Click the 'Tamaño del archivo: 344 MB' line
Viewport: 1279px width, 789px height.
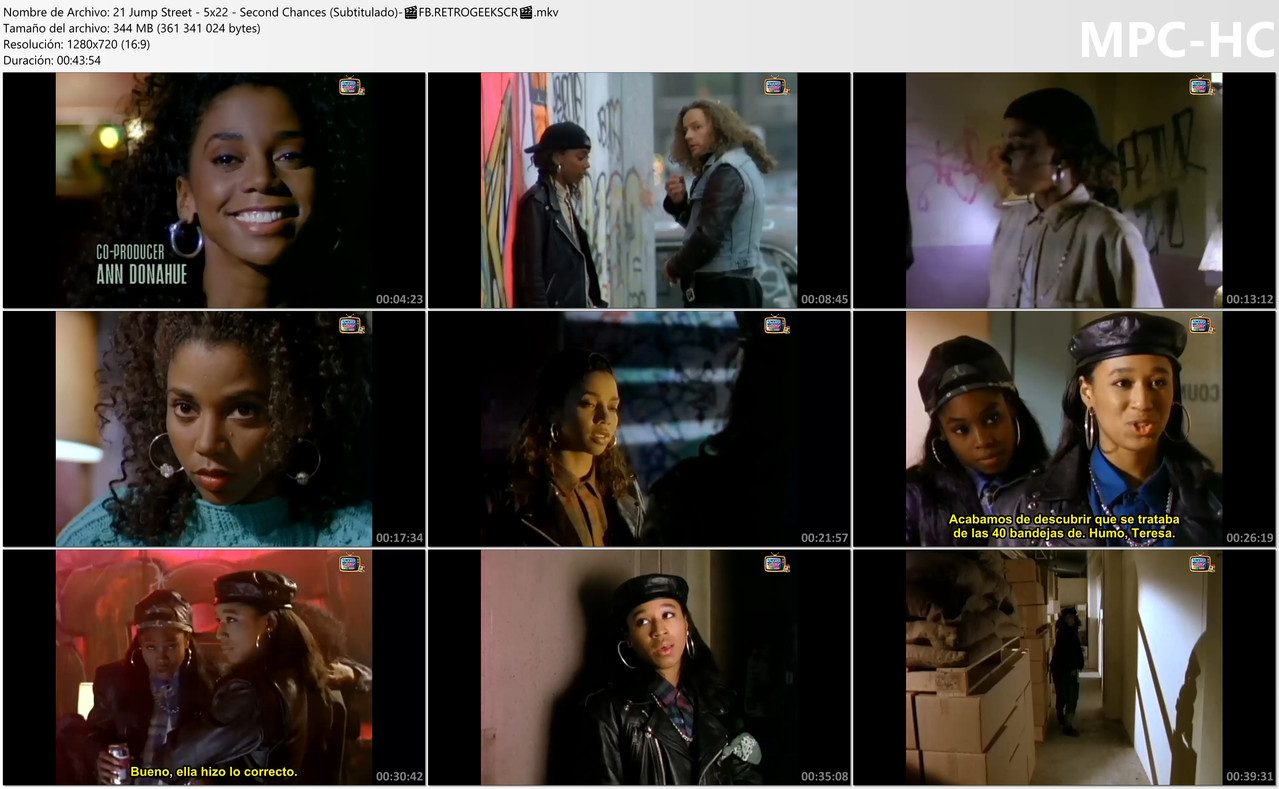[132, 28]
